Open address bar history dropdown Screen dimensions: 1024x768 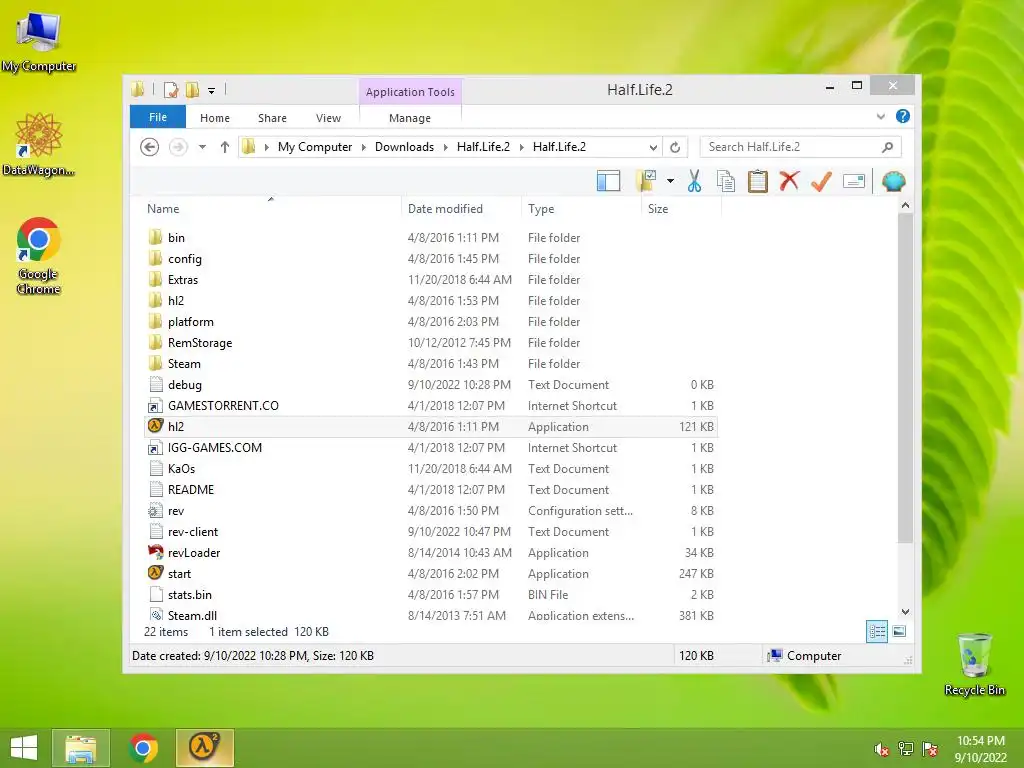tap(652, 147)
